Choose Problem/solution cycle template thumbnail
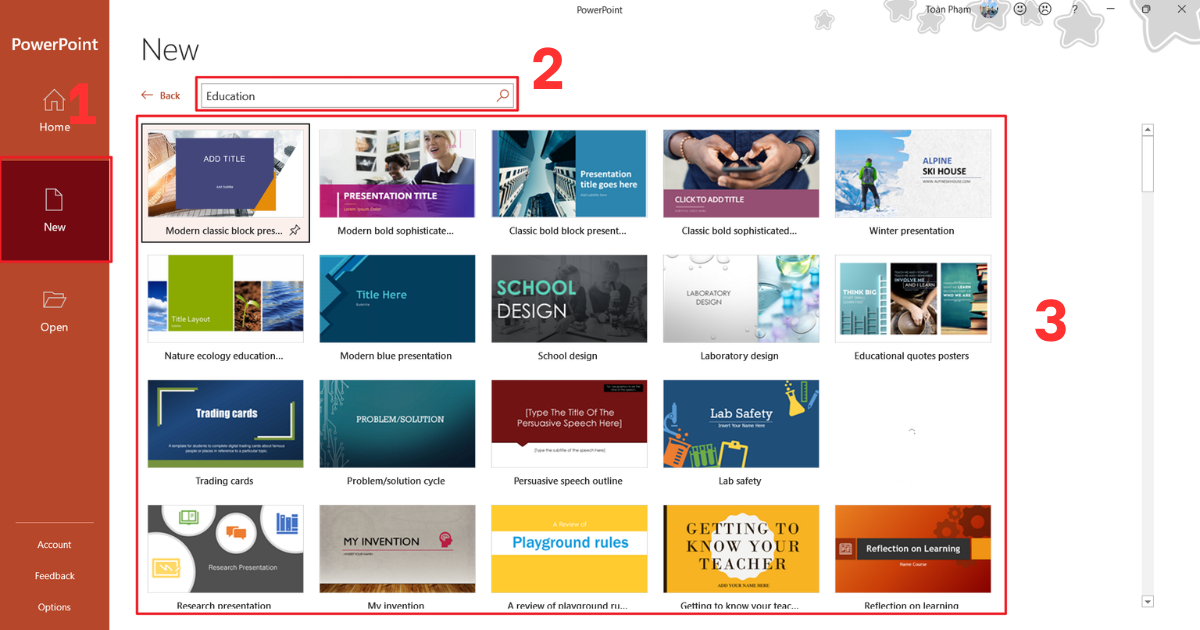This screenshot has height=630, width=1200. (x=397, y=424)
